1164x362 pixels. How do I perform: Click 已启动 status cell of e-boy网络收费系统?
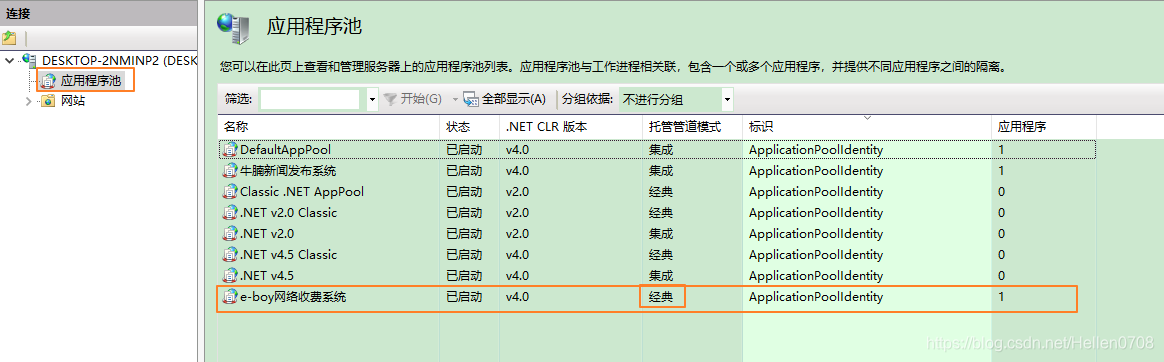464,297
